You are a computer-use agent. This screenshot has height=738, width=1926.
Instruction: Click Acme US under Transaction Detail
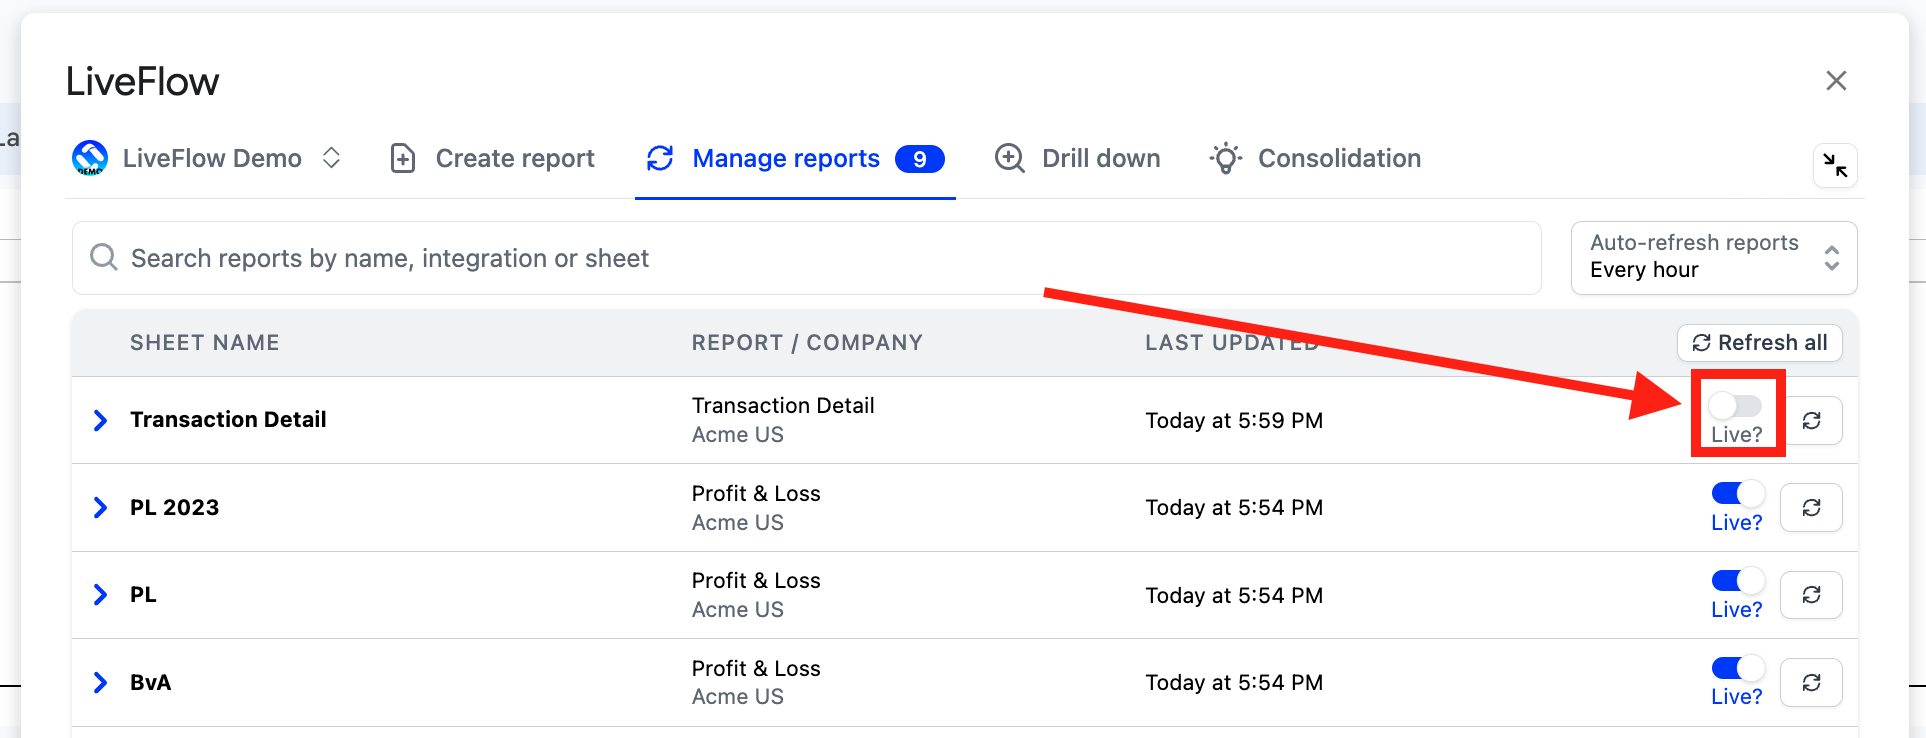pos(738,435)
